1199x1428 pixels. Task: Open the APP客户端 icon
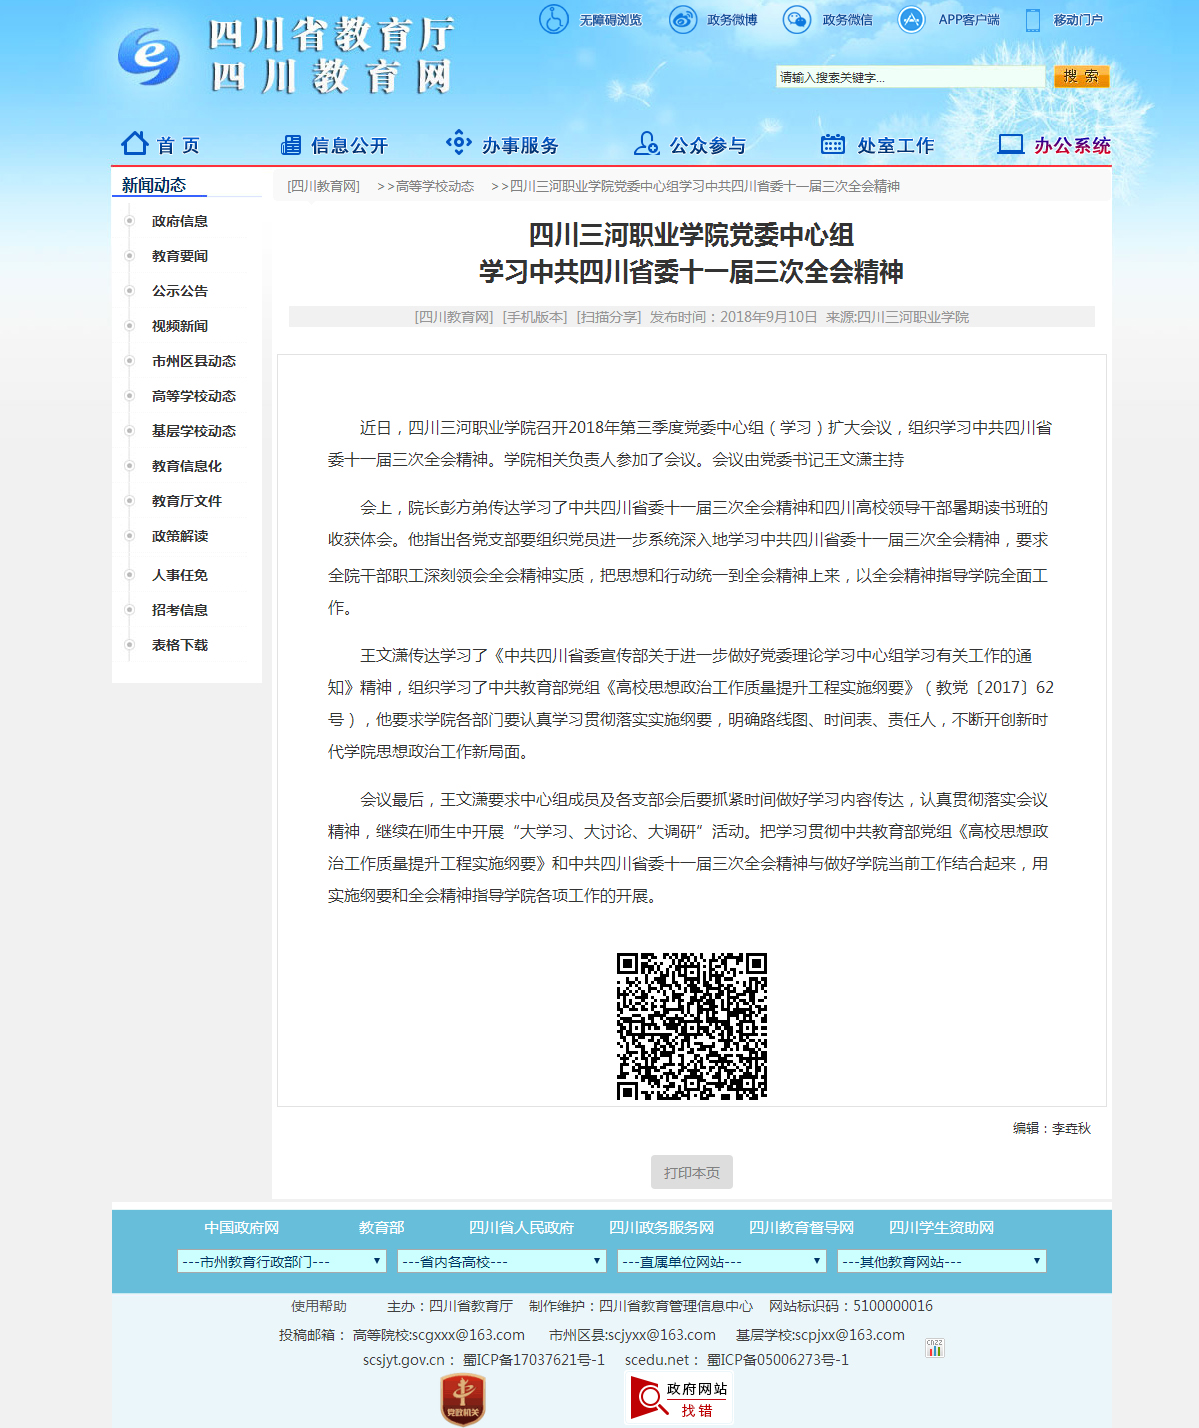coord(911,19)
